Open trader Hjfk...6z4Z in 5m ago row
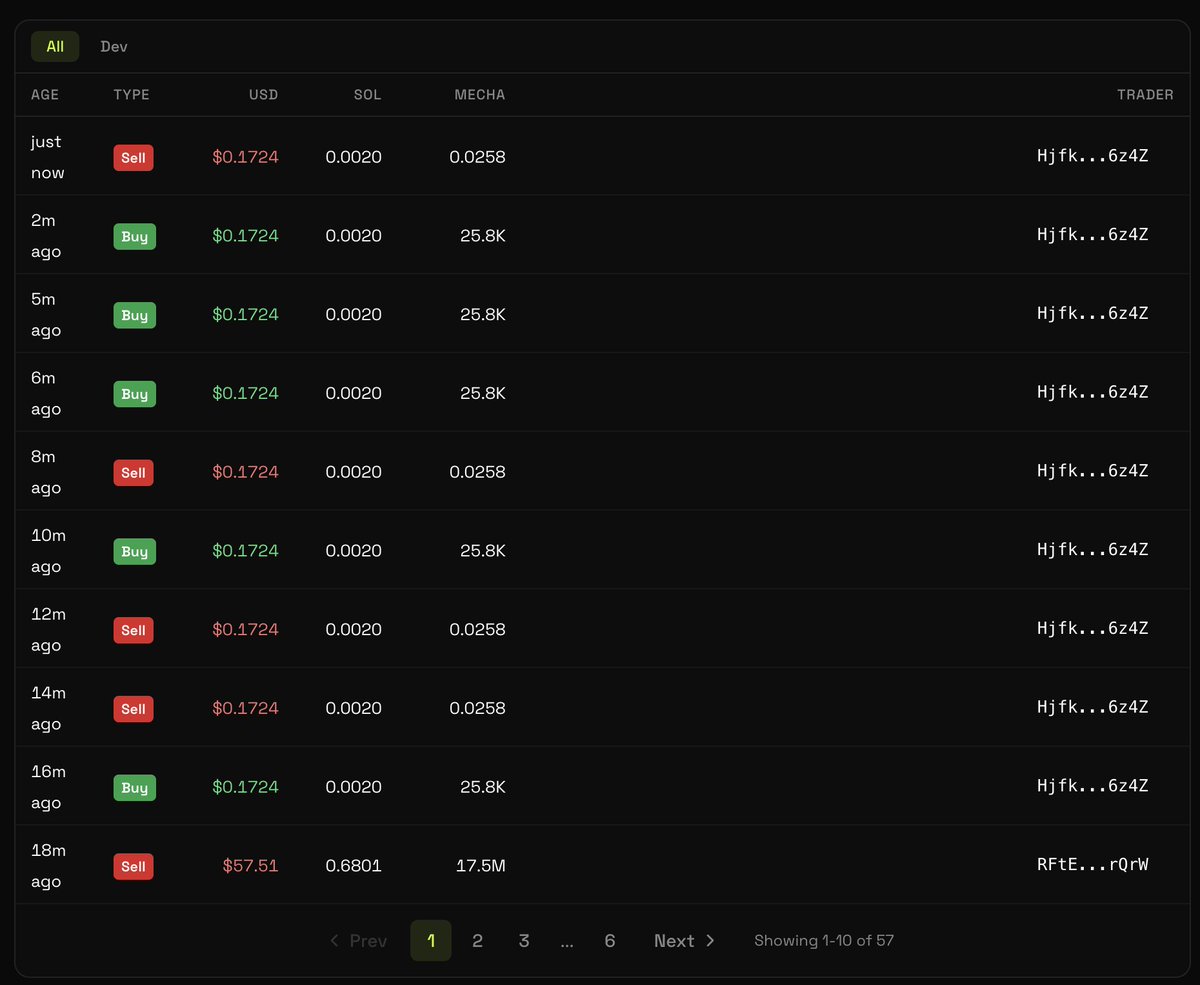Screen dimensions: 1200x985 point(1093,314)
